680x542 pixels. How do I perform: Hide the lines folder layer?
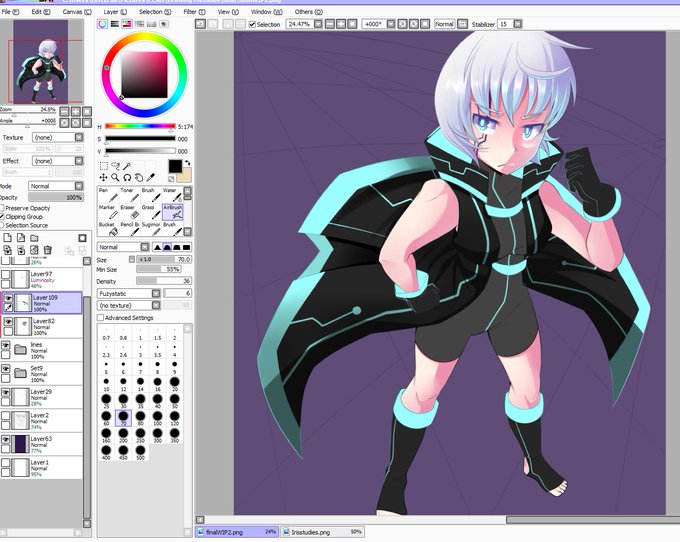point(6,346)
